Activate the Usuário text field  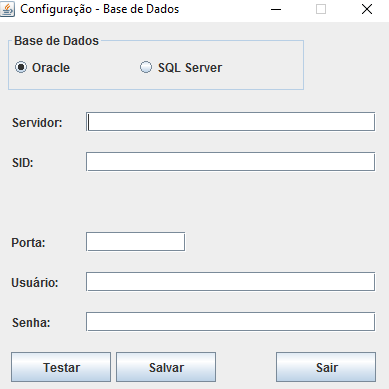(230, 282)
